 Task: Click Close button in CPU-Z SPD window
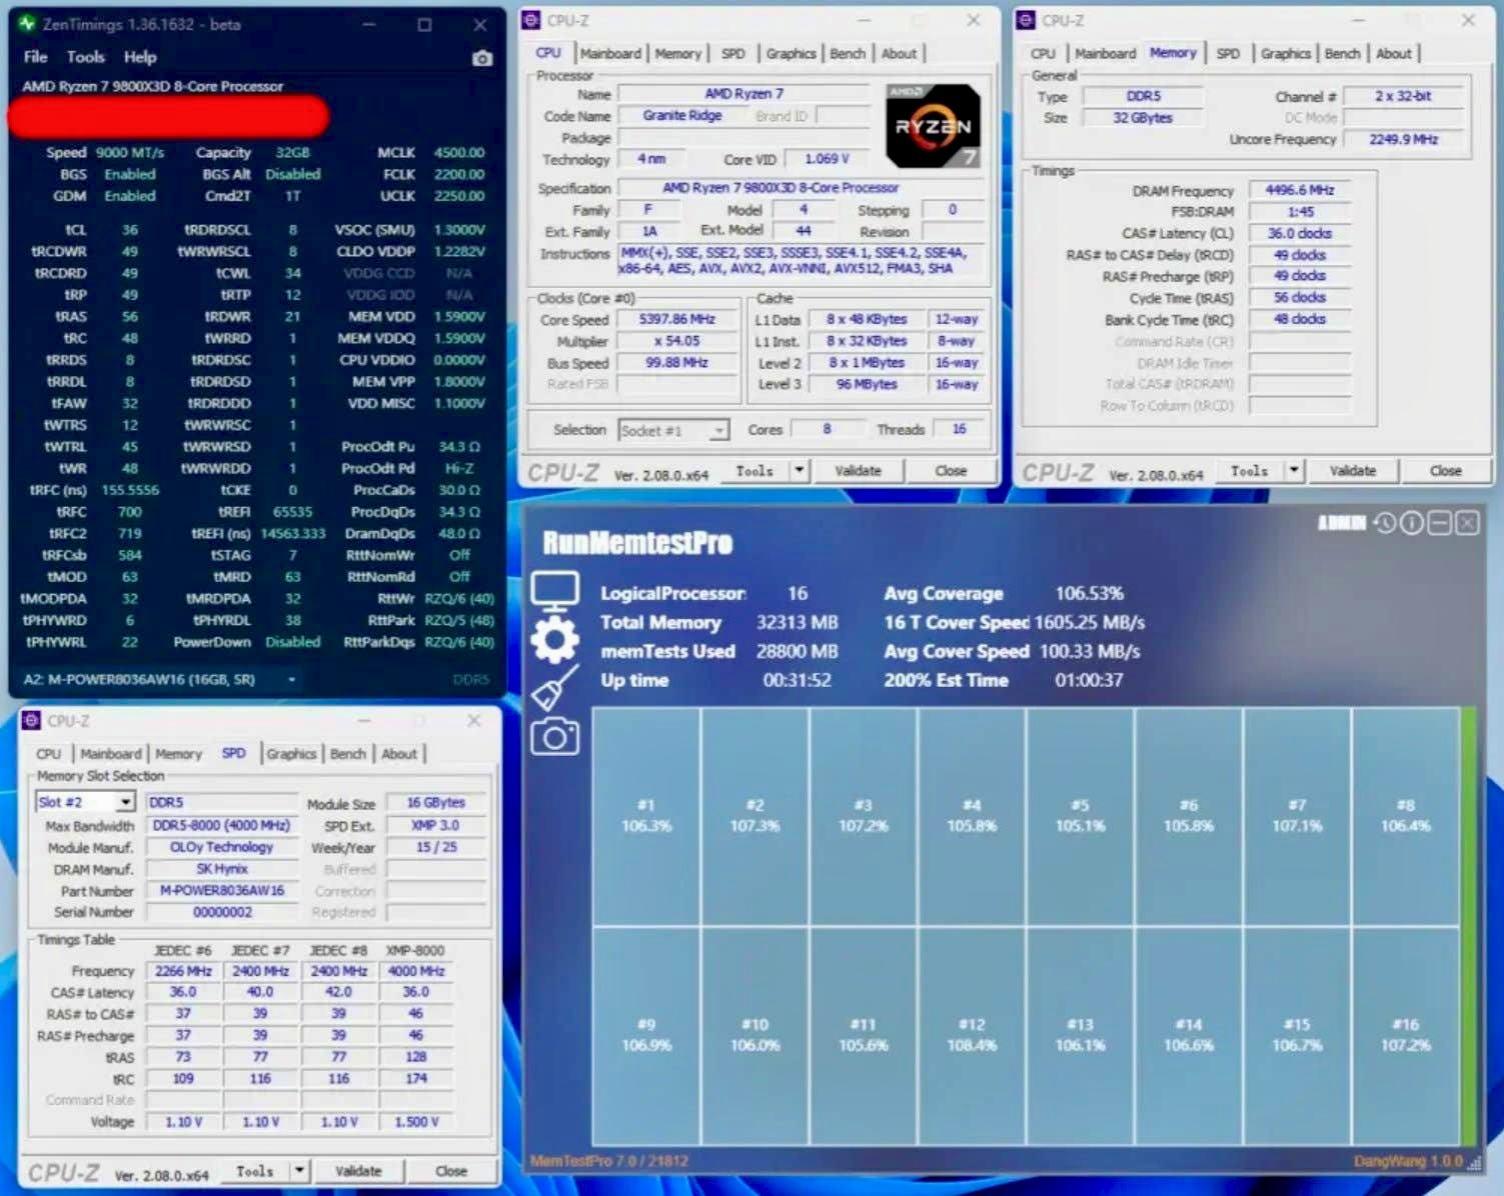click(450, 1171)
